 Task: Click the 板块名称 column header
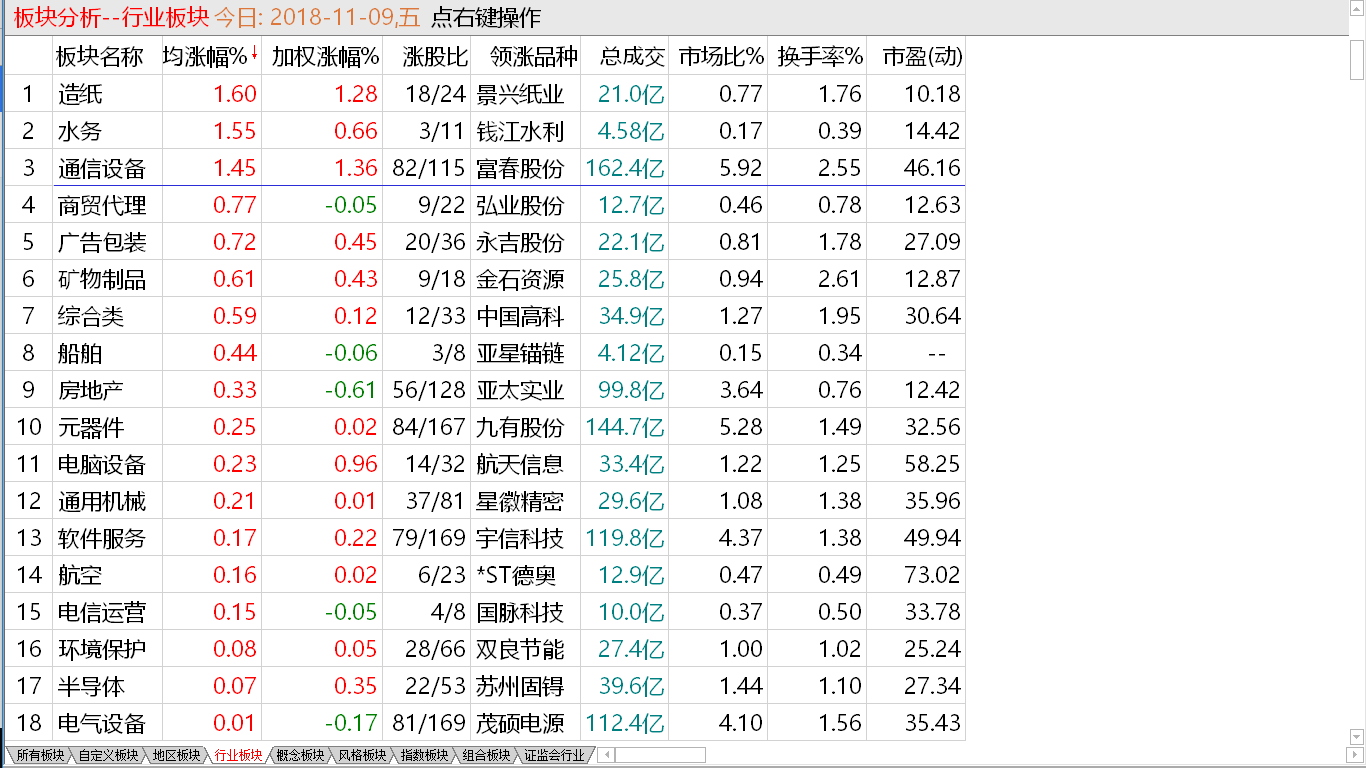tap(100, 57)
